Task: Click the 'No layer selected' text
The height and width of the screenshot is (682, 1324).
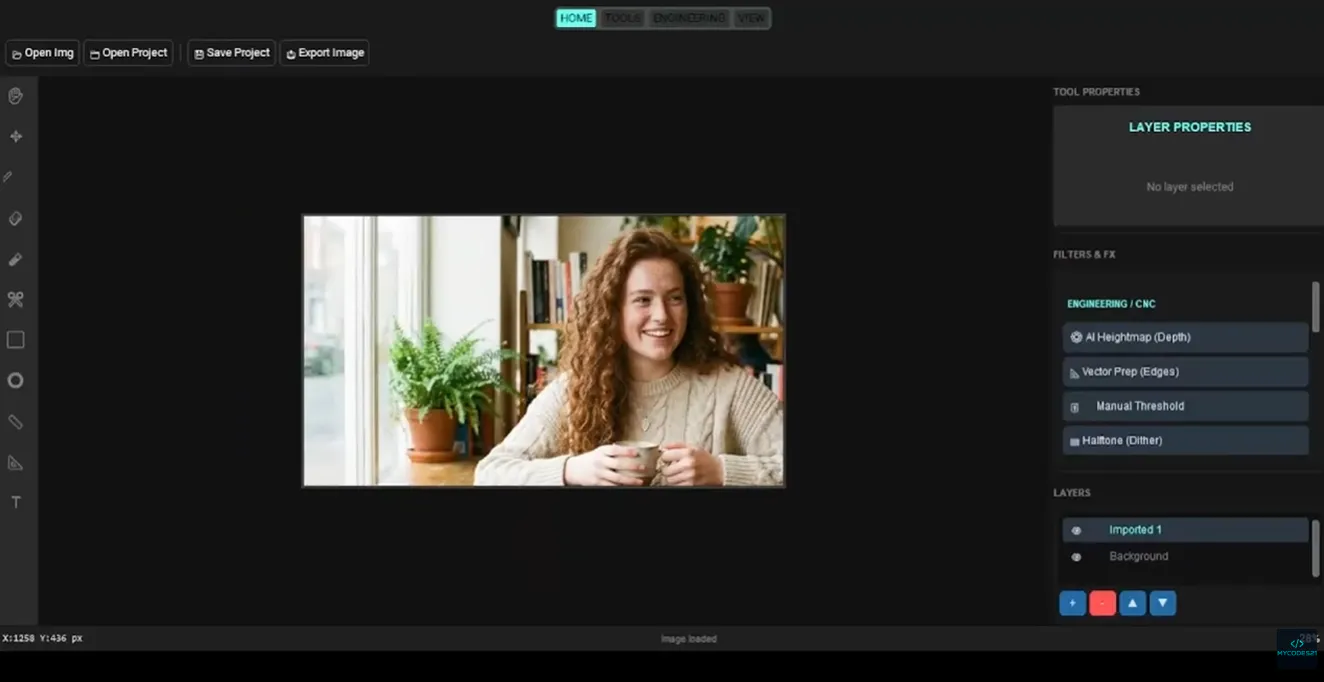Action: (1190, 187)
